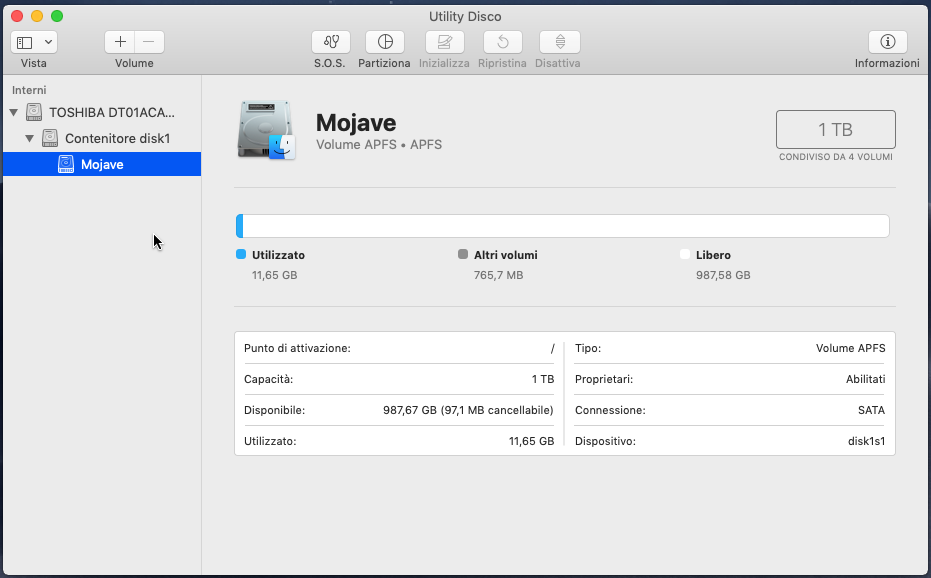The width and height of the screenshot is (931, 578).
Task: Click the blue Utilizzato legend swatch
Action: coord(241,254)
